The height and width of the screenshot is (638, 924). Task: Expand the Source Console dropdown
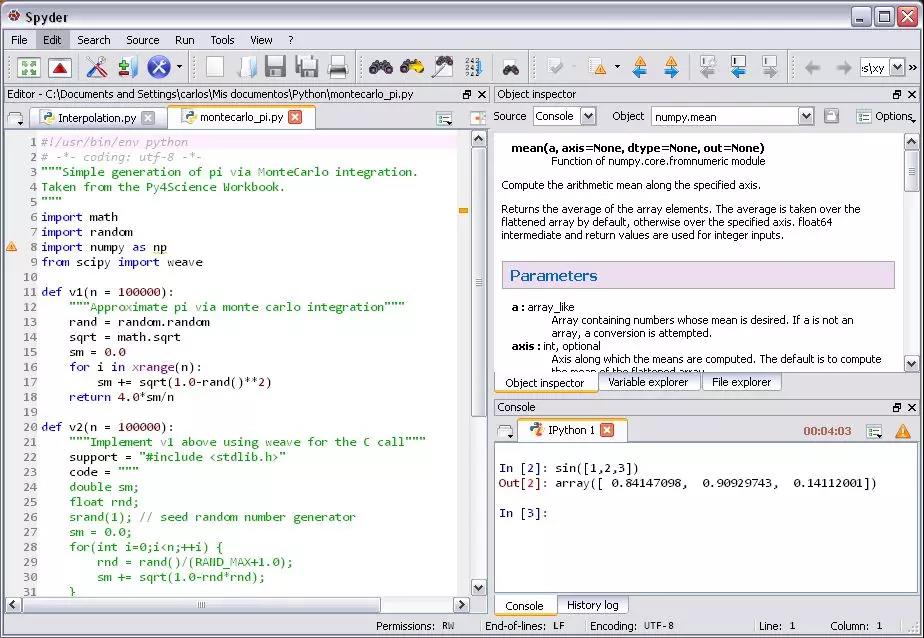tap(588, 116)
